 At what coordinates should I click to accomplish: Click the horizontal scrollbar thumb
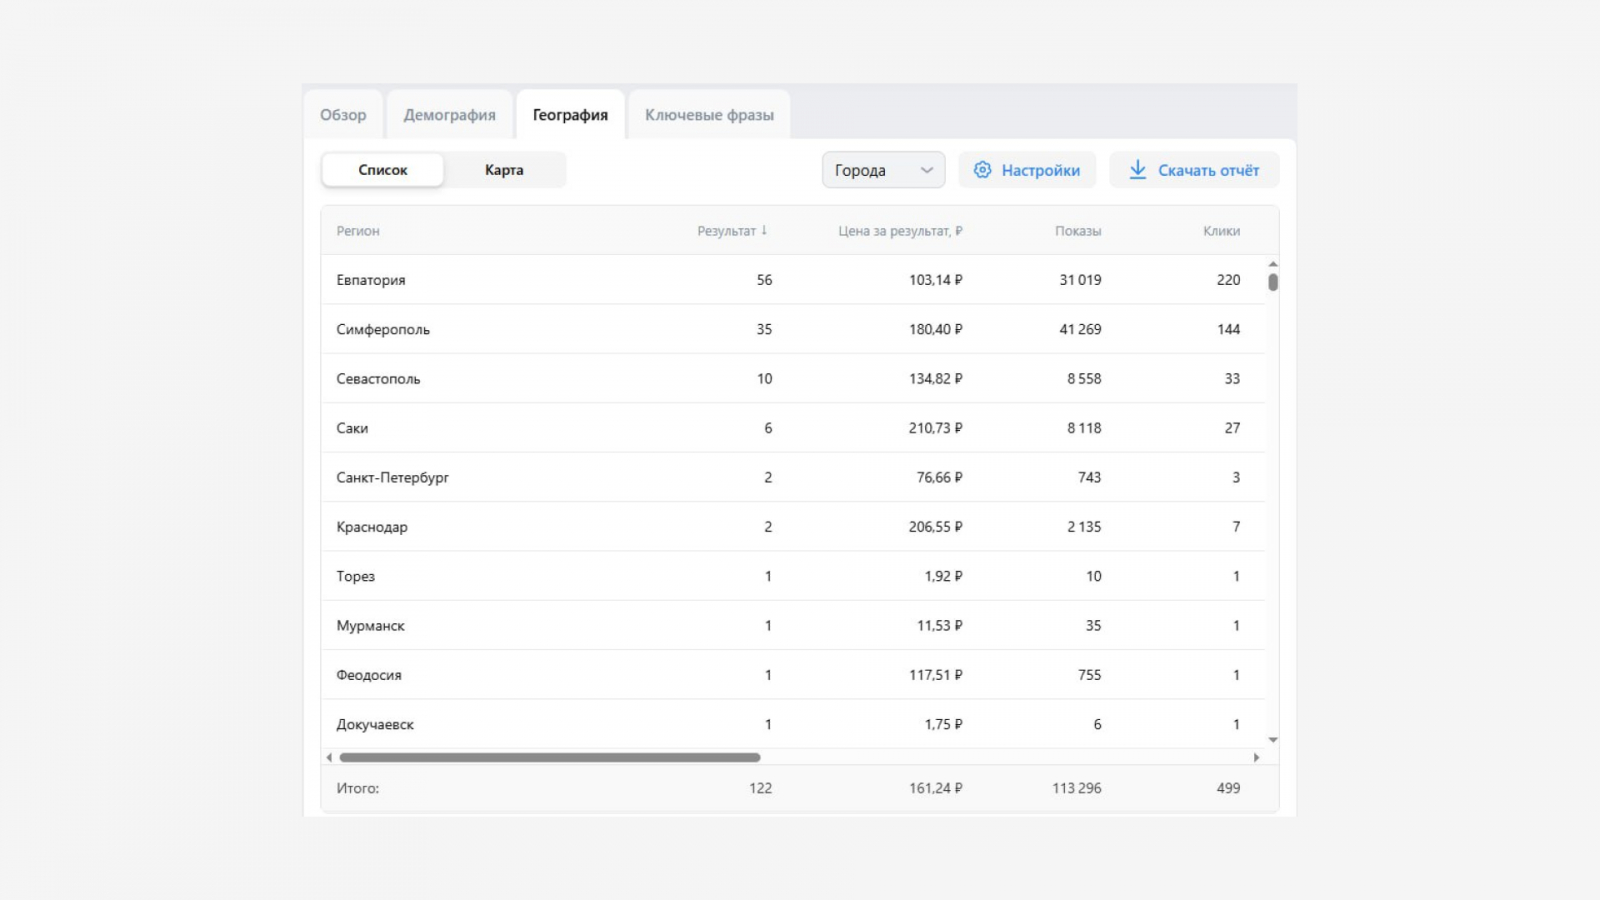pyautogui.click(x=549, y=758)
